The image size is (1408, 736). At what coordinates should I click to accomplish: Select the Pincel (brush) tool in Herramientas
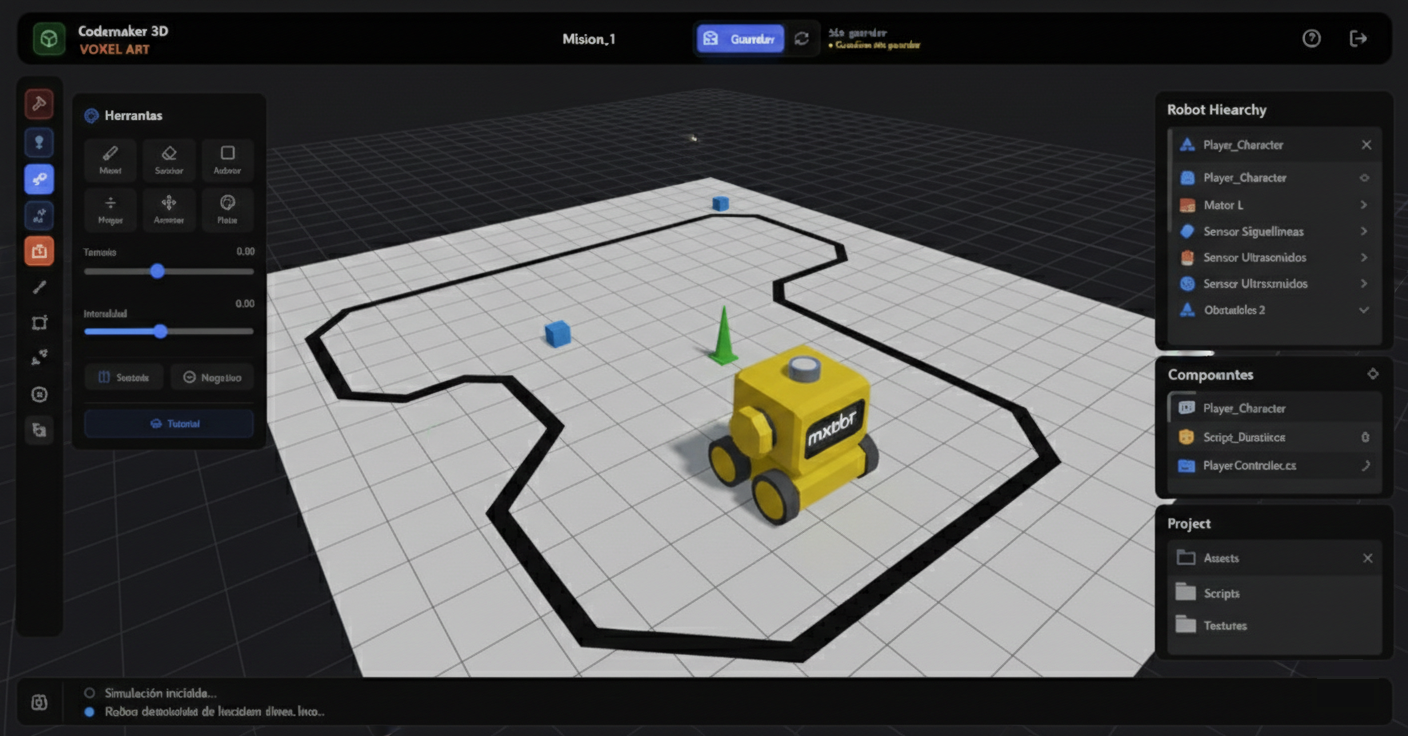pos(110,160)
